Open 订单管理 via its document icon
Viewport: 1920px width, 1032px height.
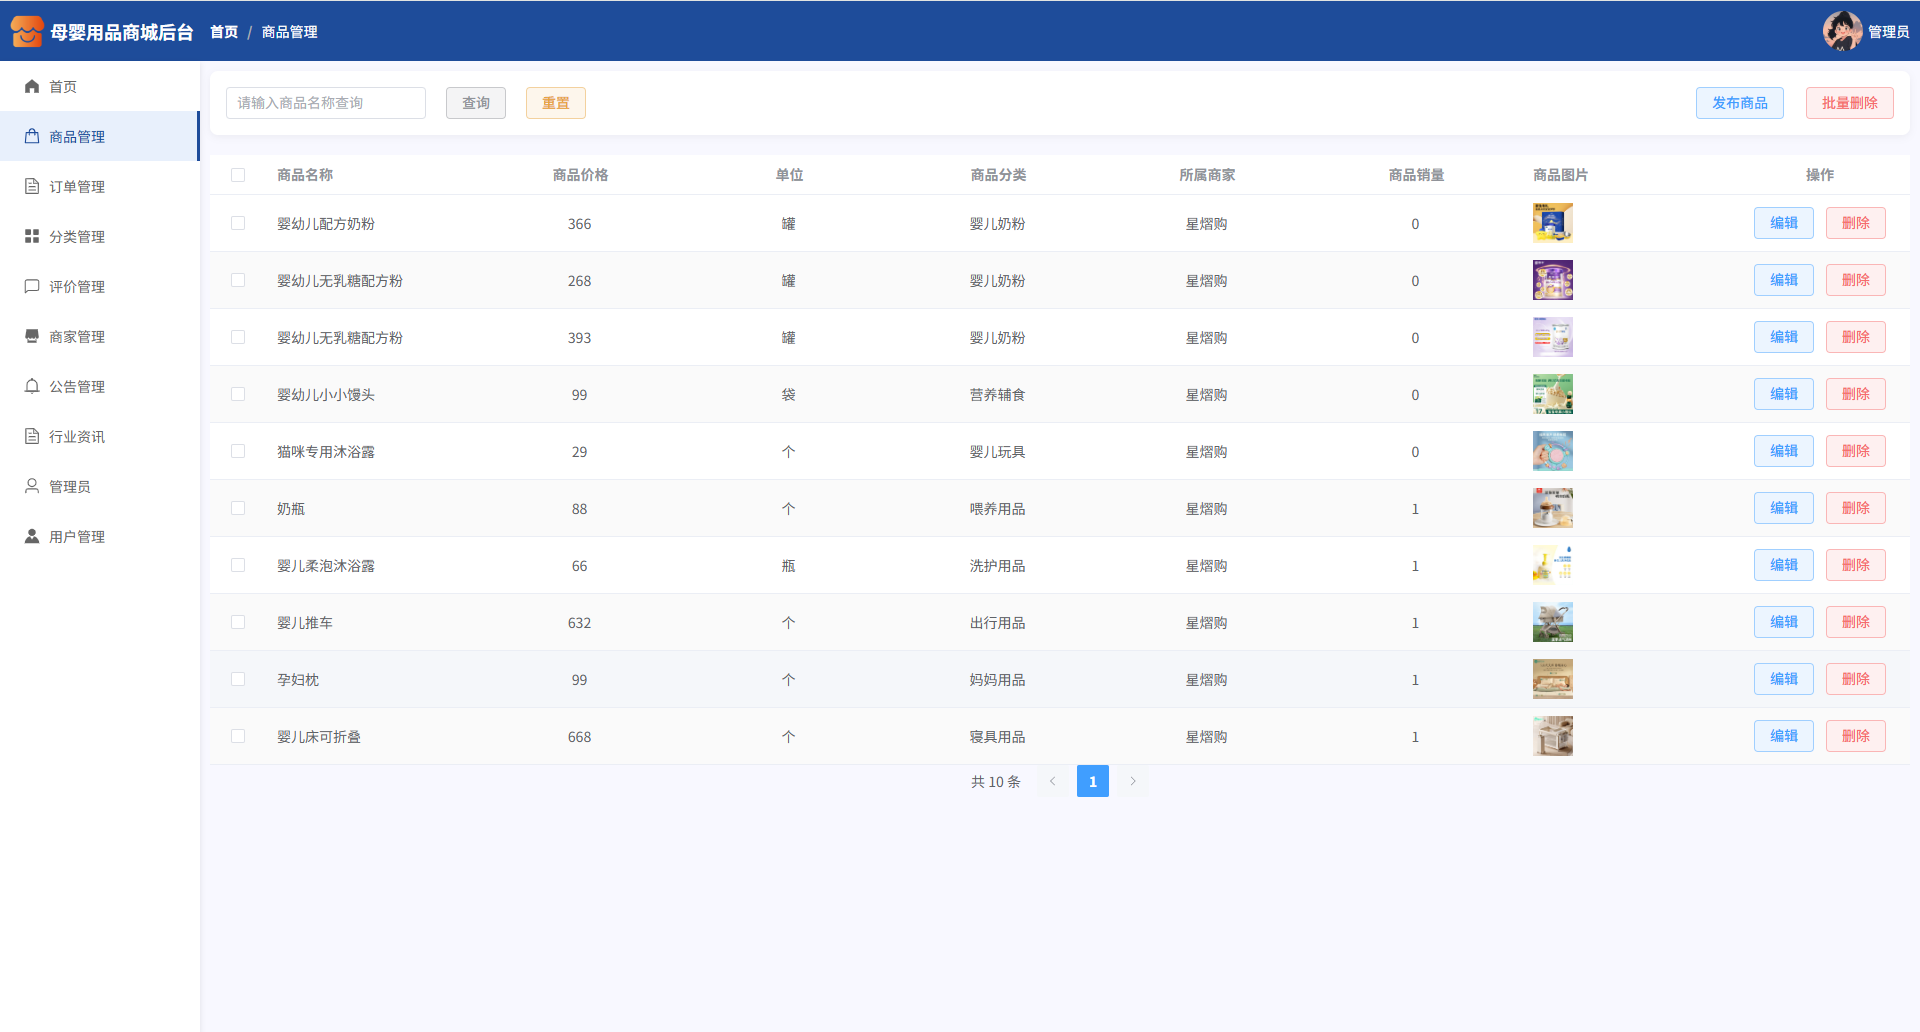pyautogui.click(x=32, y=187)
